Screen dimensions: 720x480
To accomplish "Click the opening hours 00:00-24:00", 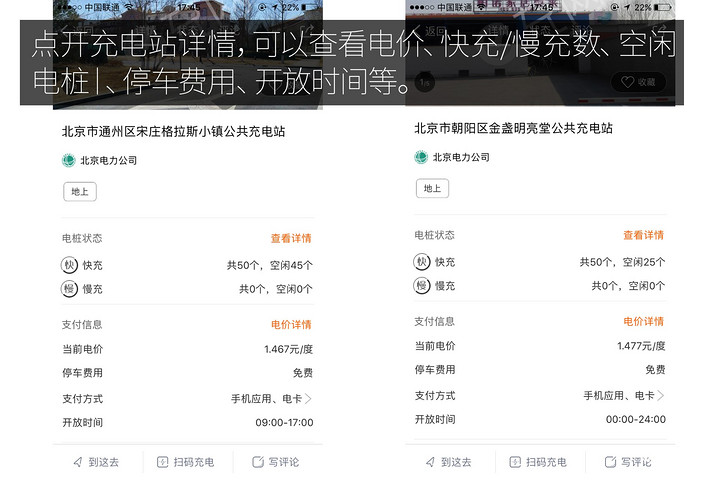I will pos(636,419).
